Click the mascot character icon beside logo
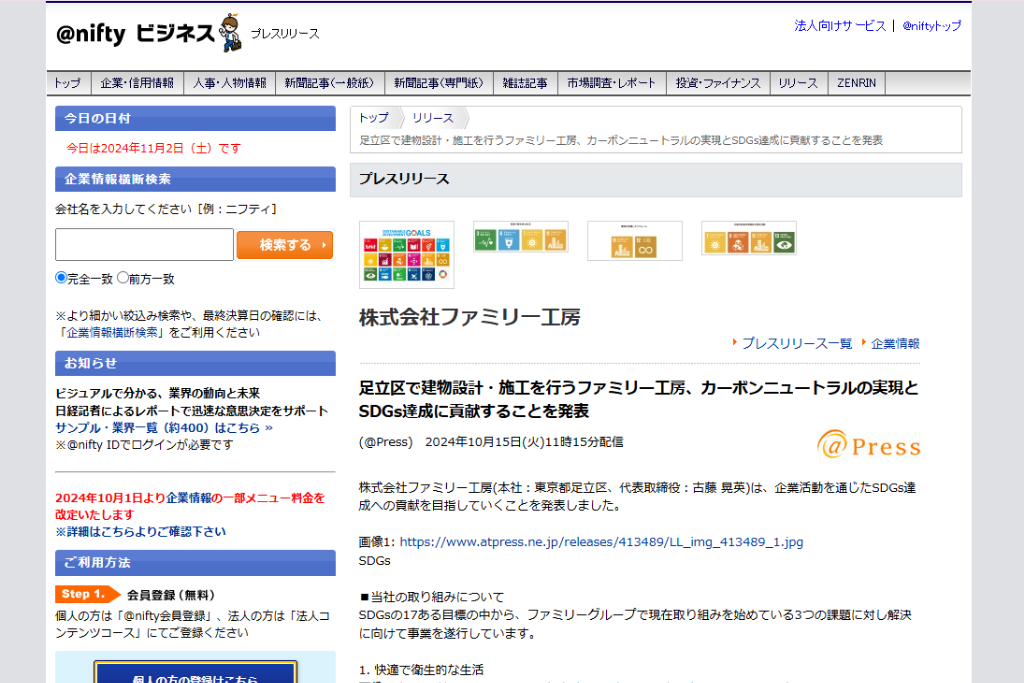The image size is (1024, 683). click(x=230, y=33)
